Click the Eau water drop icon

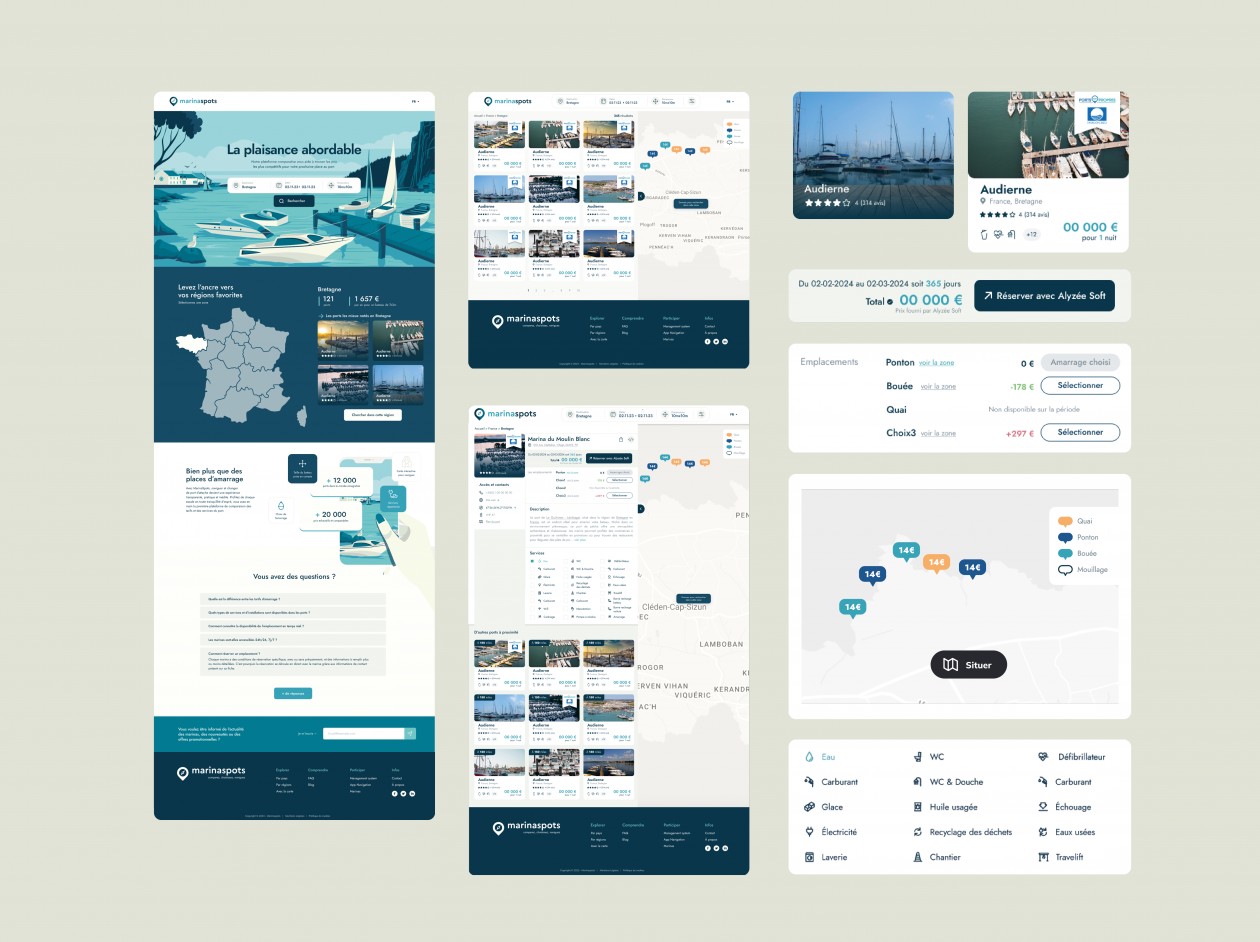coord(809,757)
